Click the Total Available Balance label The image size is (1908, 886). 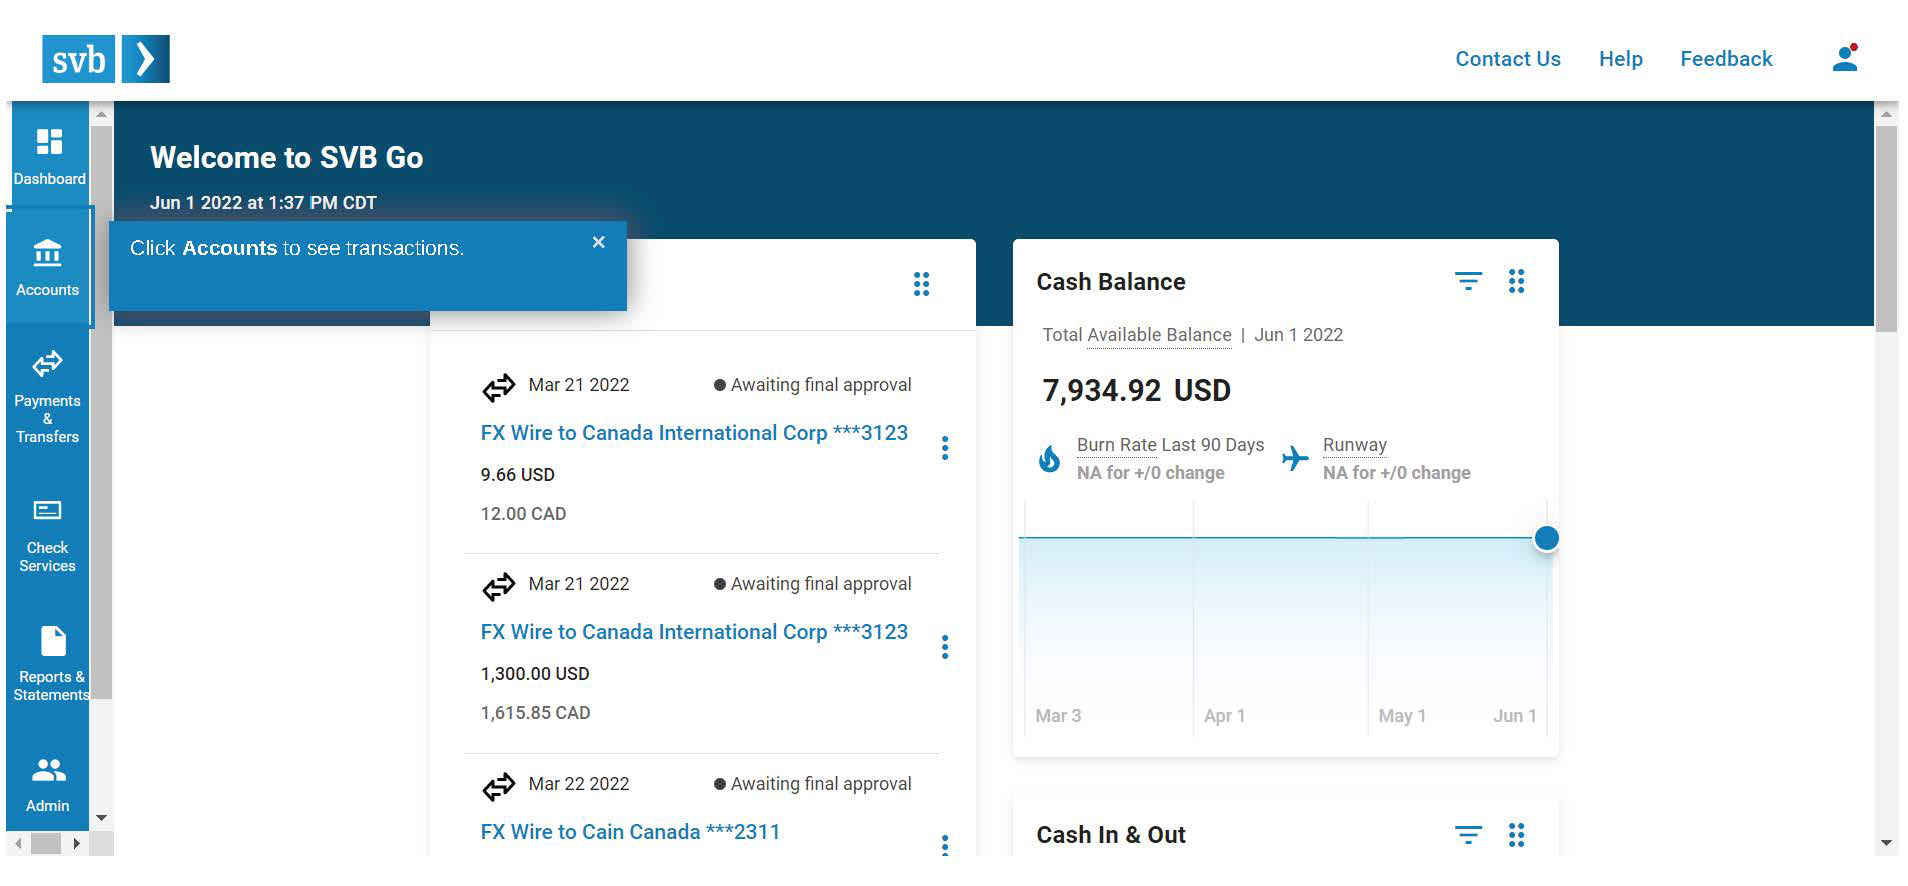1137,335
